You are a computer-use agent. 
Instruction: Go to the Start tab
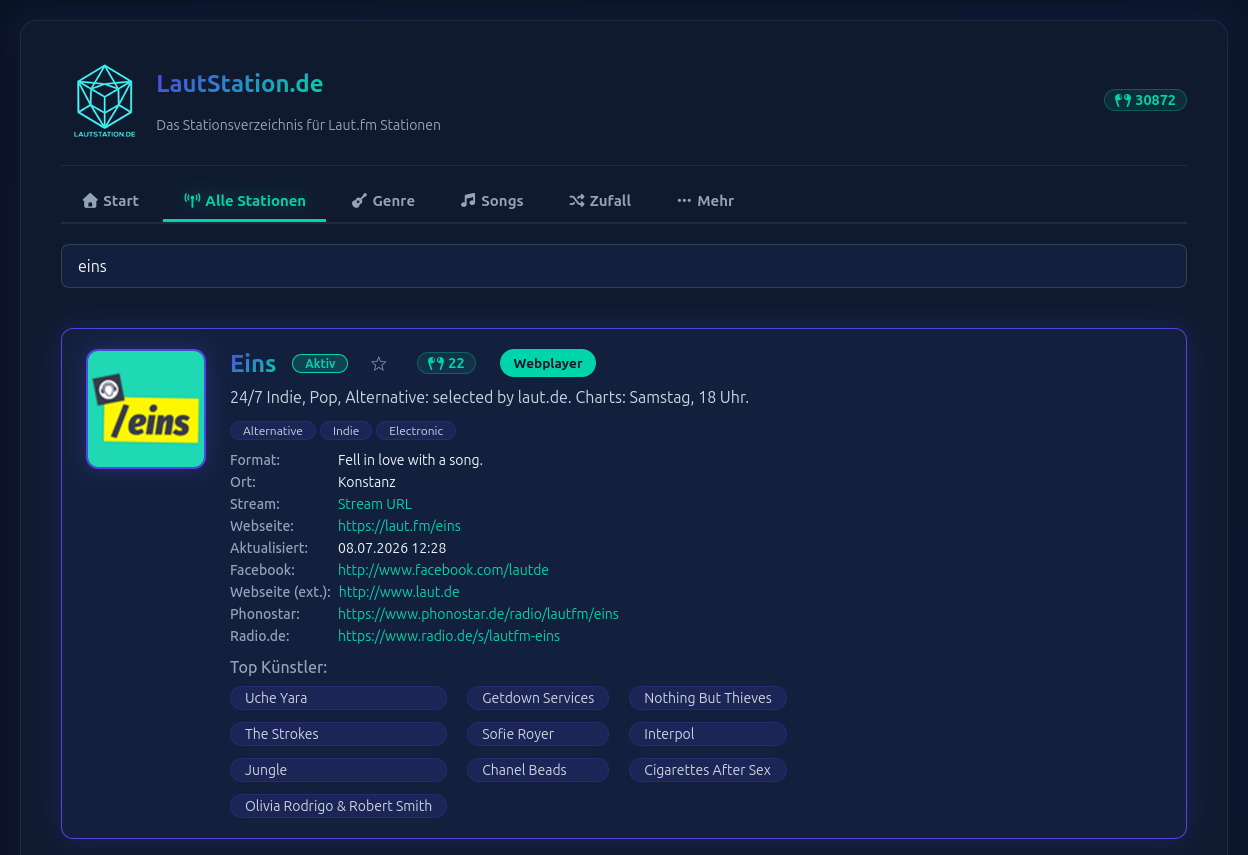point(110,201)
